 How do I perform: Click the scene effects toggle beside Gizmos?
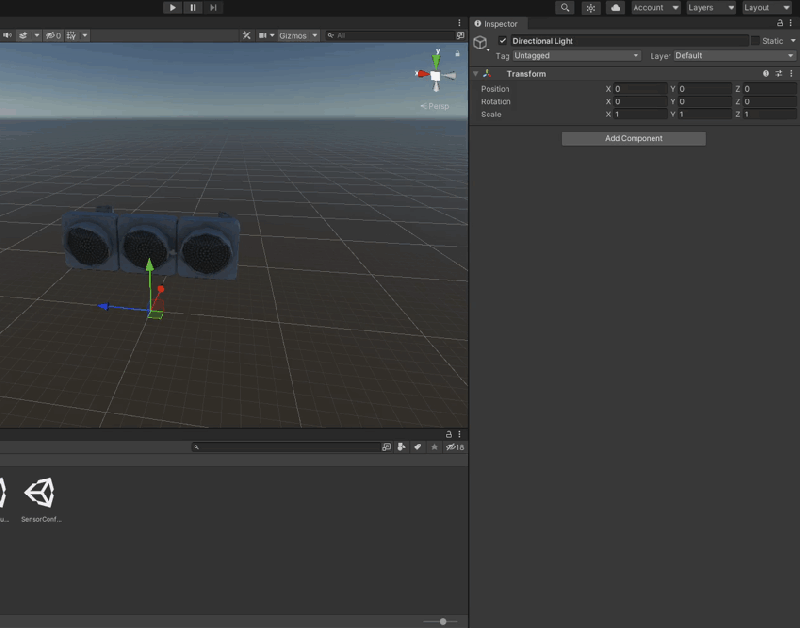[x=23, y=34]
